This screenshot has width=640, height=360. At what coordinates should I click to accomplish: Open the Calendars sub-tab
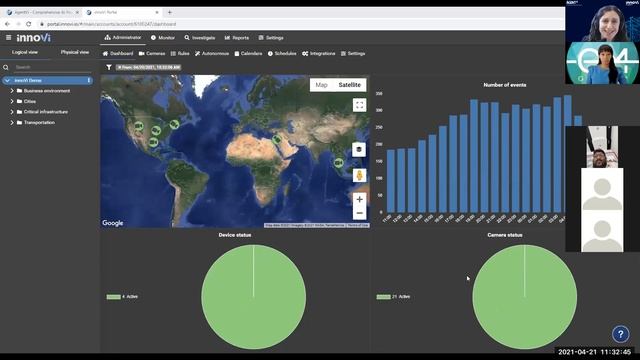[248, 53]
